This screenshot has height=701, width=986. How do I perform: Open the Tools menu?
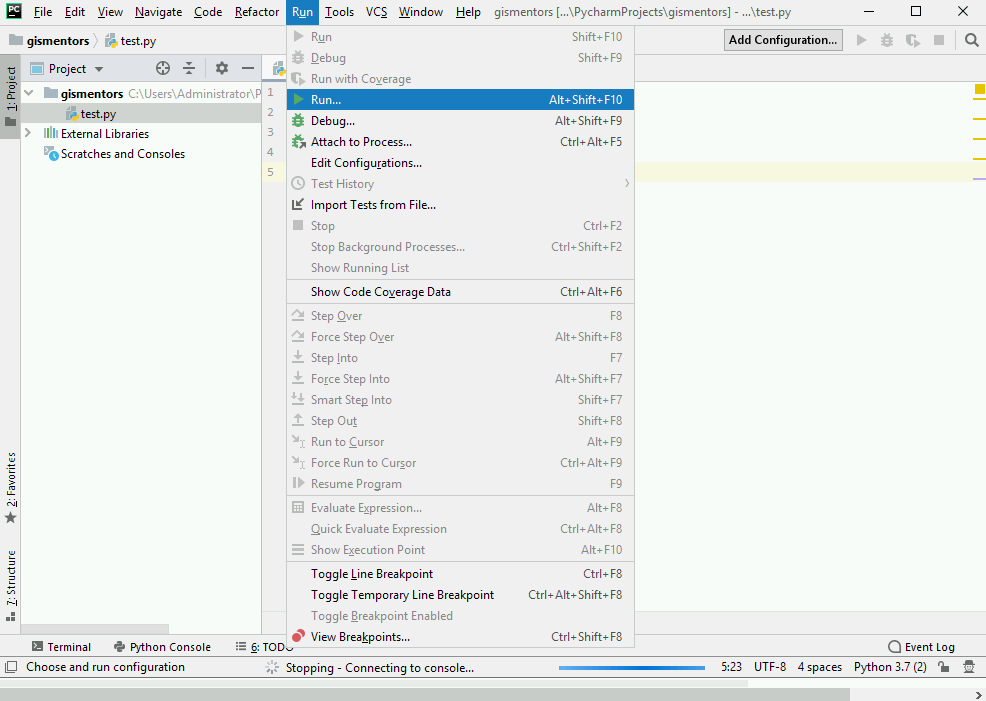339,12
